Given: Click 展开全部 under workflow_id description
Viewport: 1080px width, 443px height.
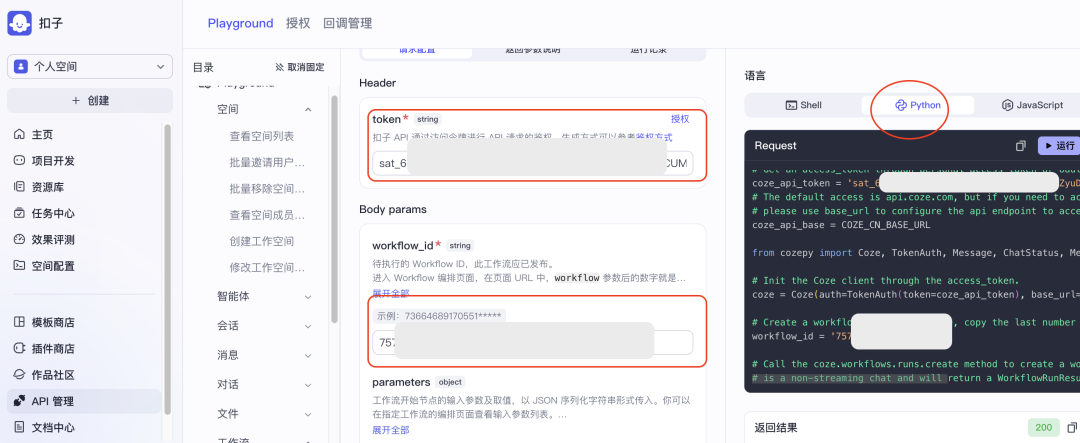Looking at the screenshot, I should pyautogui.click(x=391, y=293).
